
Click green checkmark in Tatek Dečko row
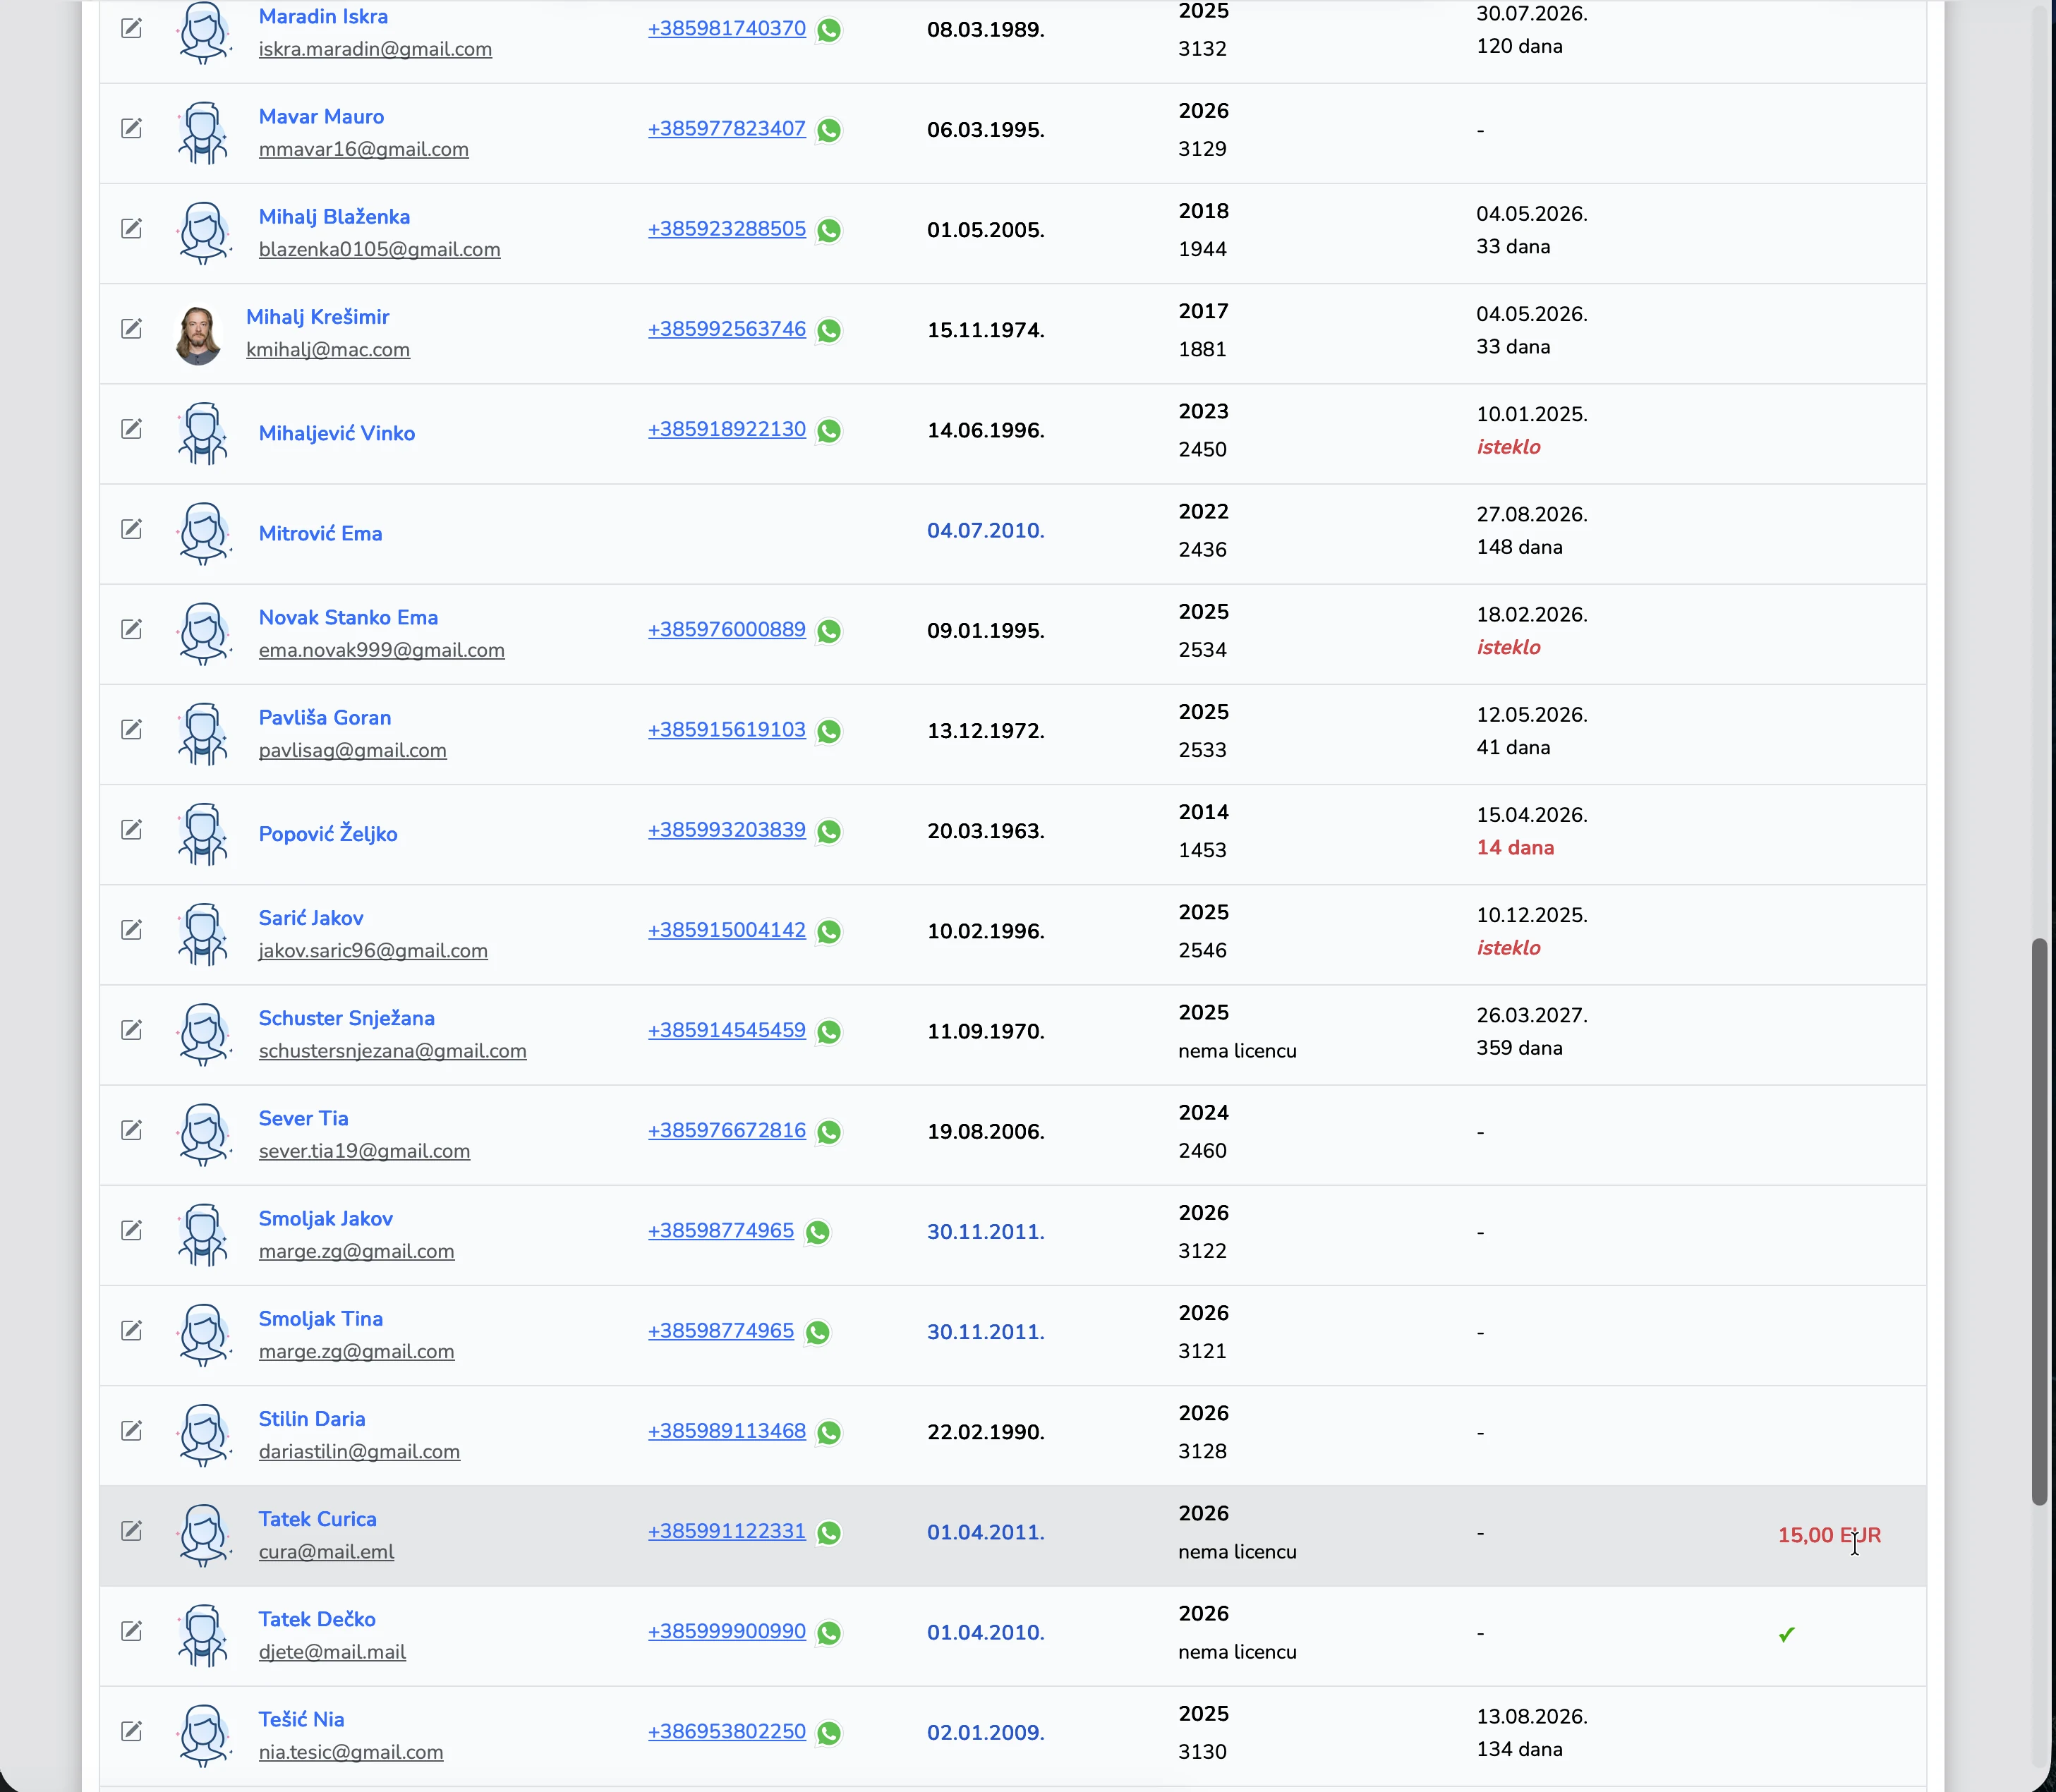click(1786, 1634)
